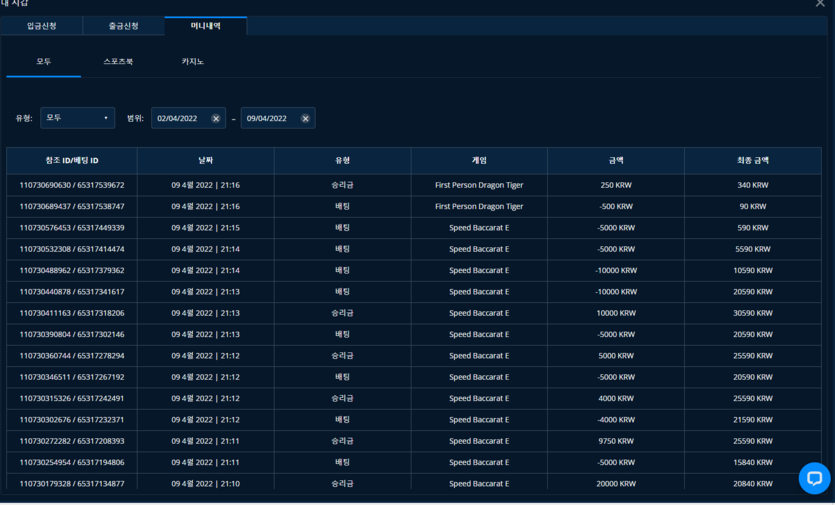Click the 10590 KRW final balance
This screenshot has width=835, height=505.
pos(753,271)
